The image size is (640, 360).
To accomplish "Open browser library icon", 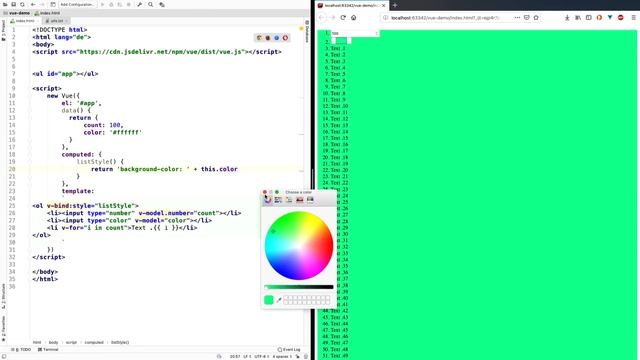I will click(578, 18).
